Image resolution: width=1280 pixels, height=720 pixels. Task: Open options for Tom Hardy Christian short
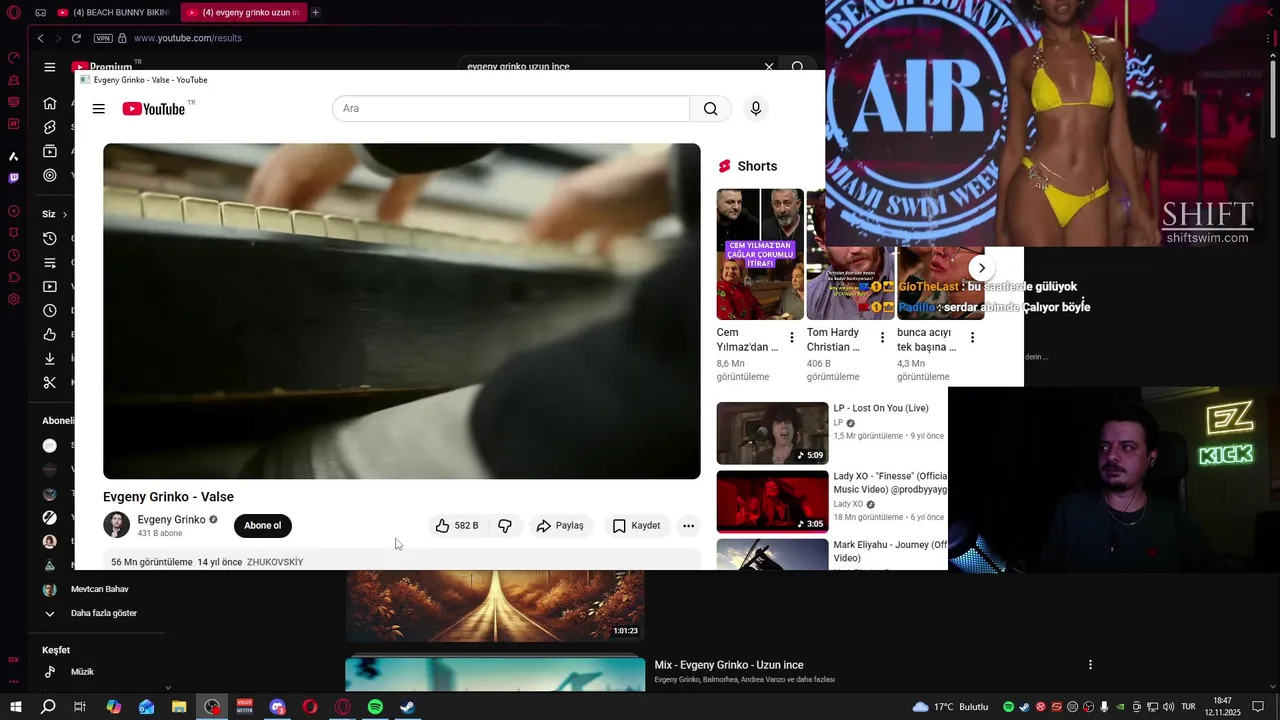pyautogui.click(x=882, y=337)
